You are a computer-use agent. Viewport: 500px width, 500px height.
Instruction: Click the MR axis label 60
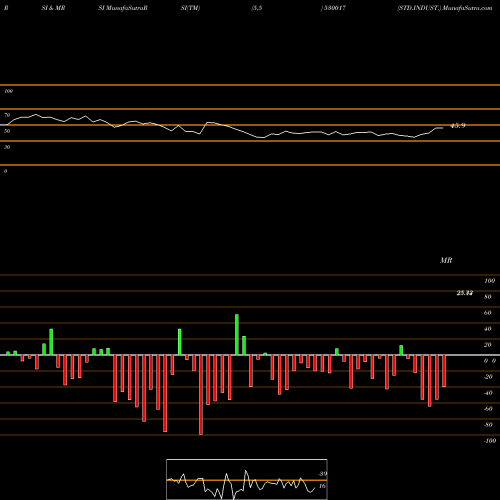click(487, 313)
